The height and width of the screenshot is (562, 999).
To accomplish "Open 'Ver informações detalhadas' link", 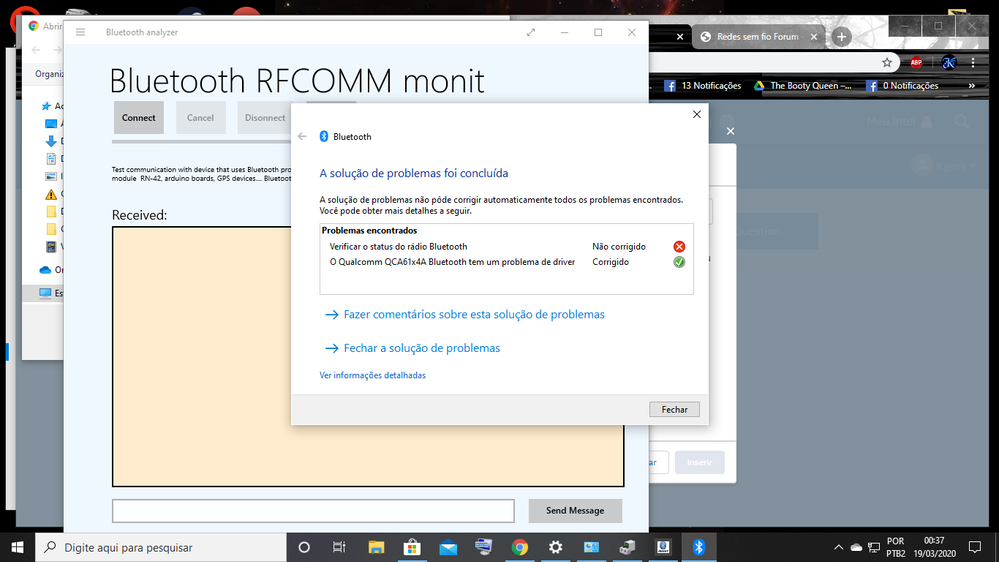I will [372, 375].
